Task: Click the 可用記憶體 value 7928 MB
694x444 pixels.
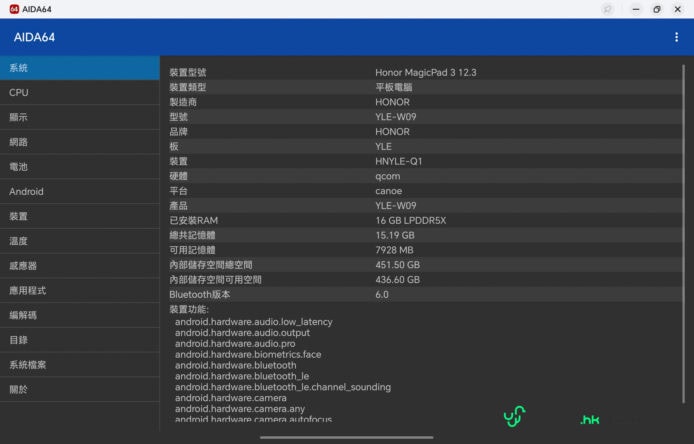Action: tap(394, 250)
